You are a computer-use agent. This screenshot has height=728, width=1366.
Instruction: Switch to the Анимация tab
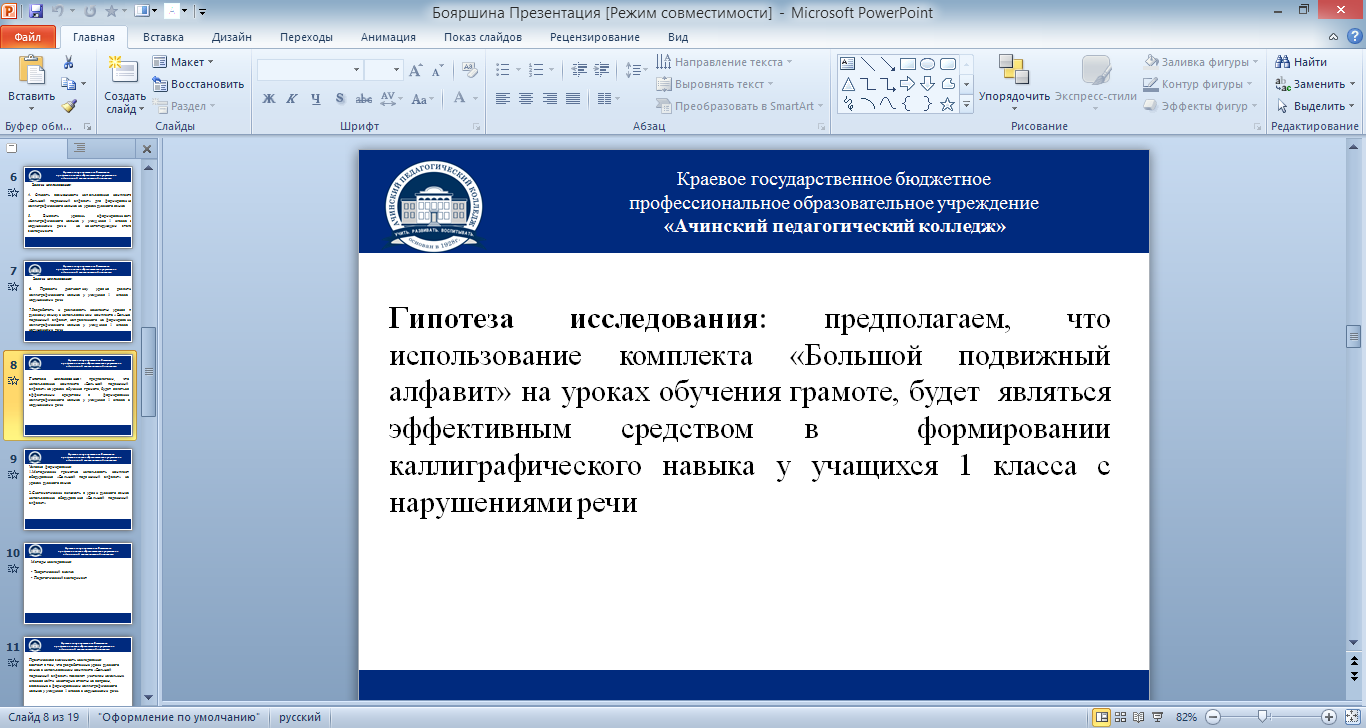(390, 37)
